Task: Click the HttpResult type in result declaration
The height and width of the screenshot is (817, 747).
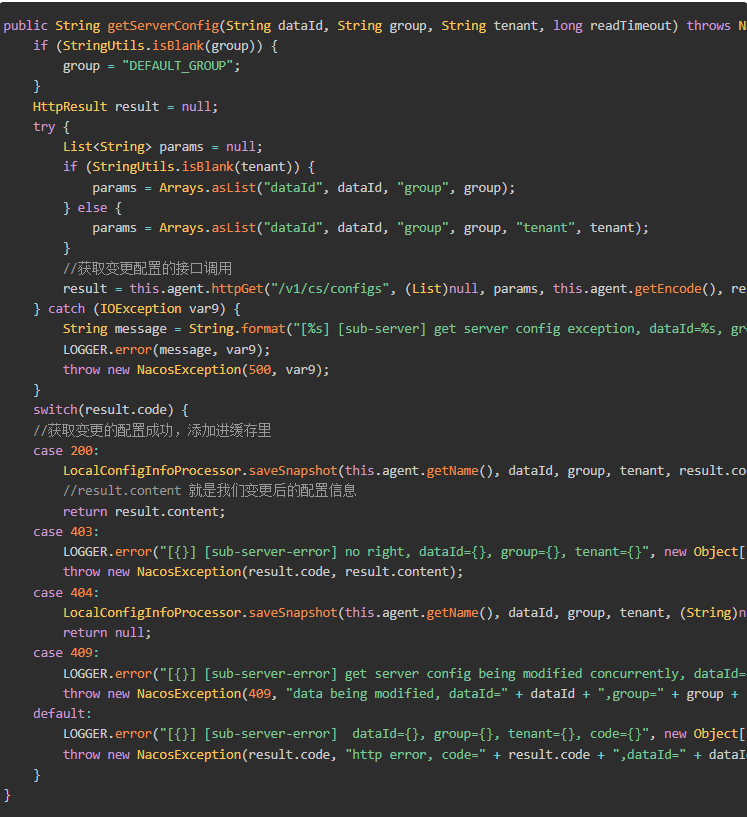Action: tap(70, 106)
